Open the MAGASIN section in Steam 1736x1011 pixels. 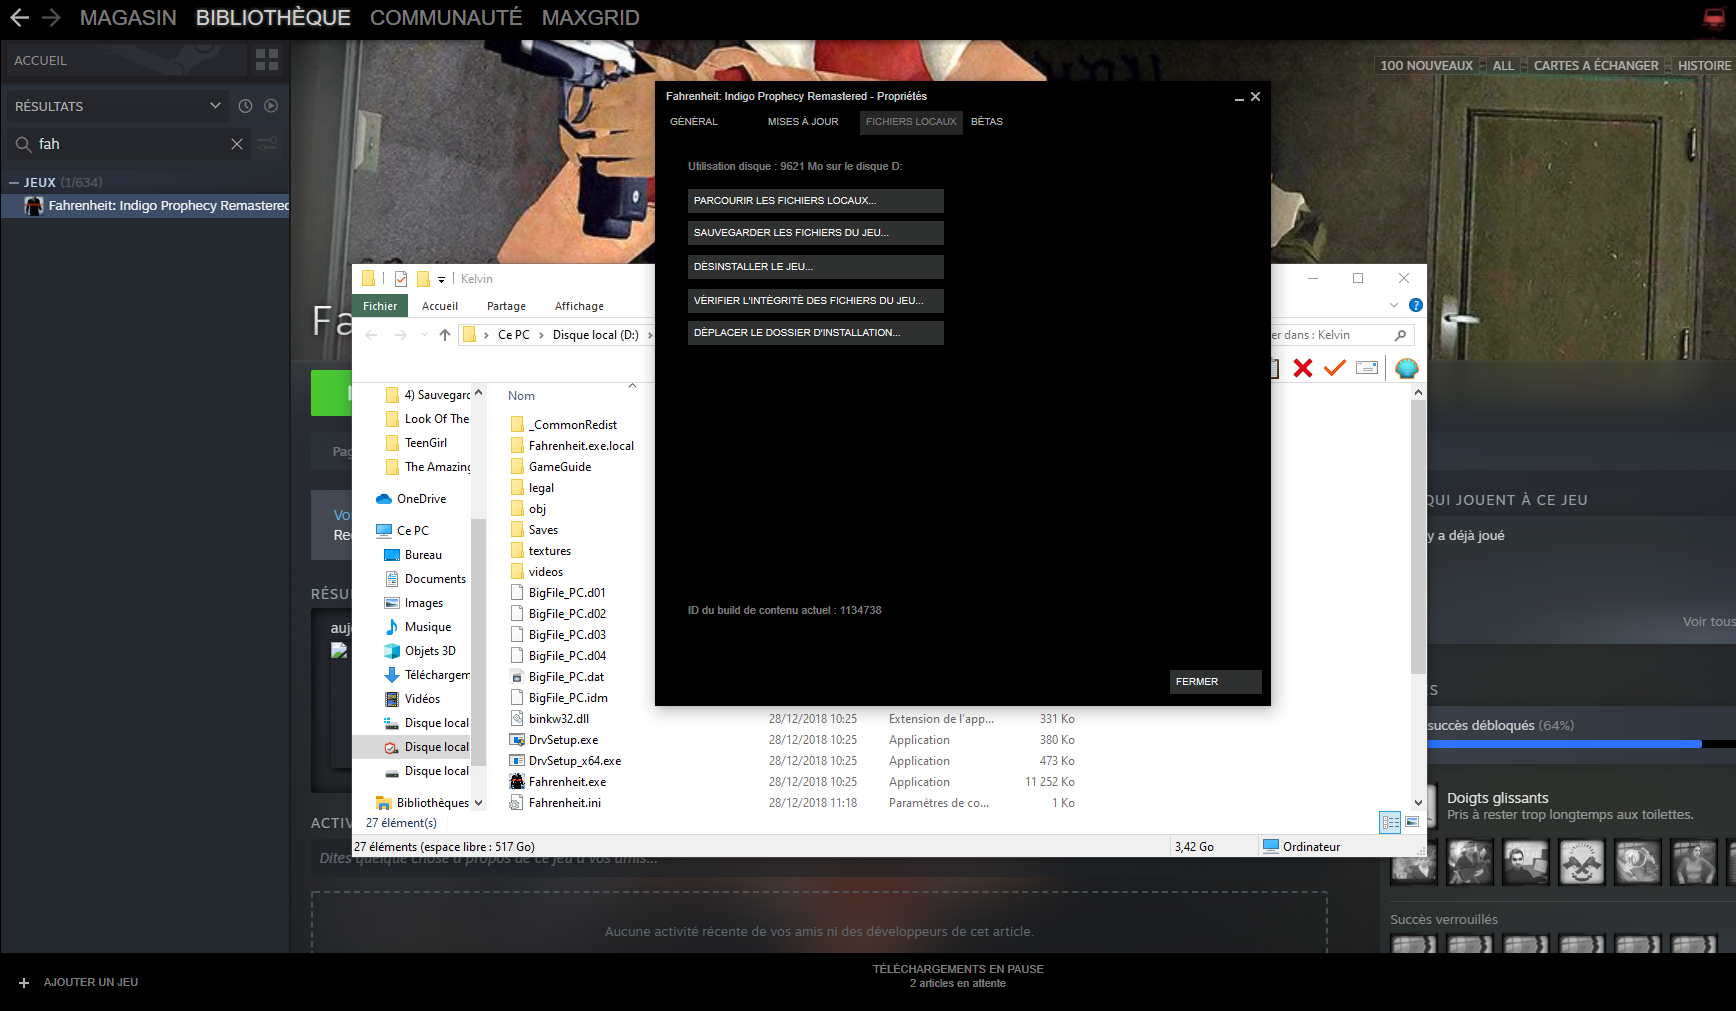[128, 18]
